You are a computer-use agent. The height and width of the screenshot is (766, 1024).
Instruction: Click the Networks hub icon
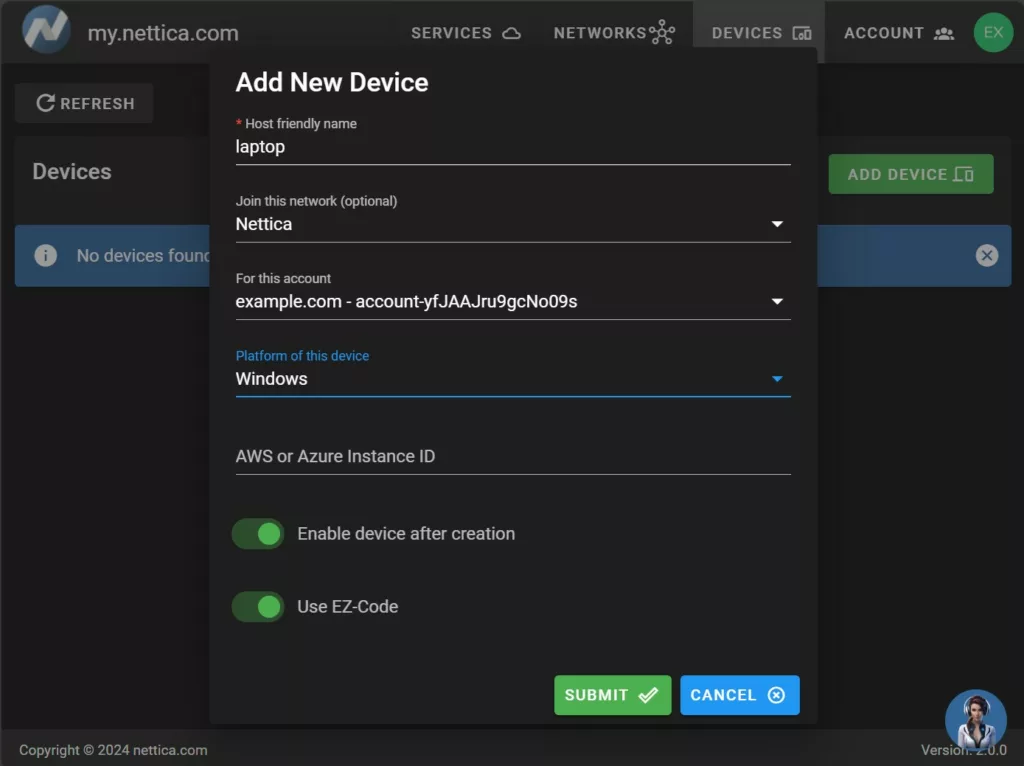click(662, 33)
